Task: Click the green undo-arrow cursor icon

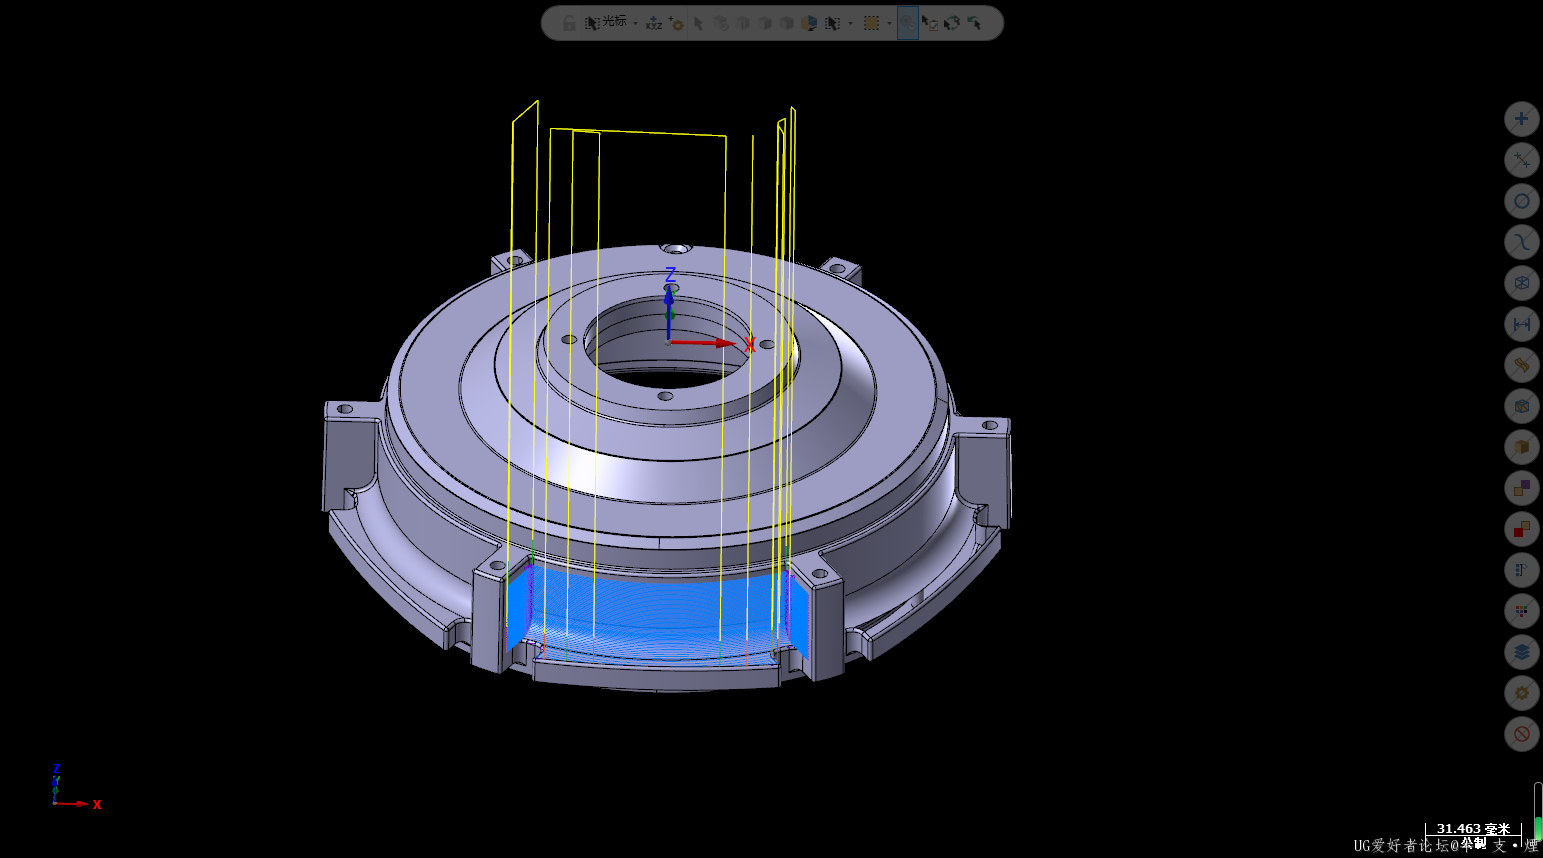Action: [x=974, y=23]
